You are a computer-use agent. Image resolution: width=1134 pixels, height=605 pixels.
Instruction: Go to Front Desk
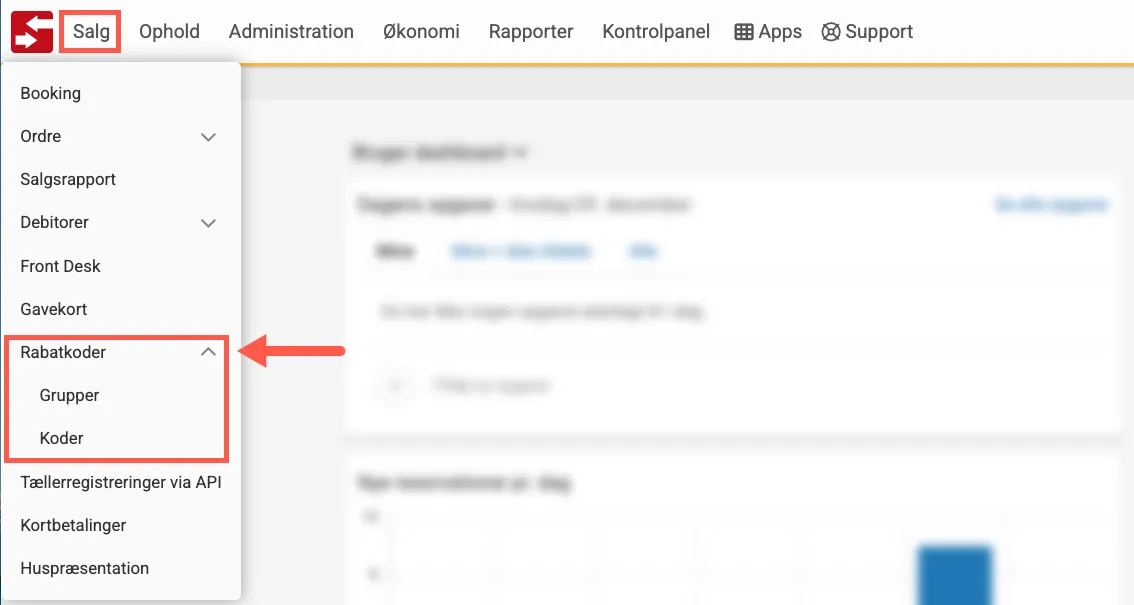[x=60, y=266]
